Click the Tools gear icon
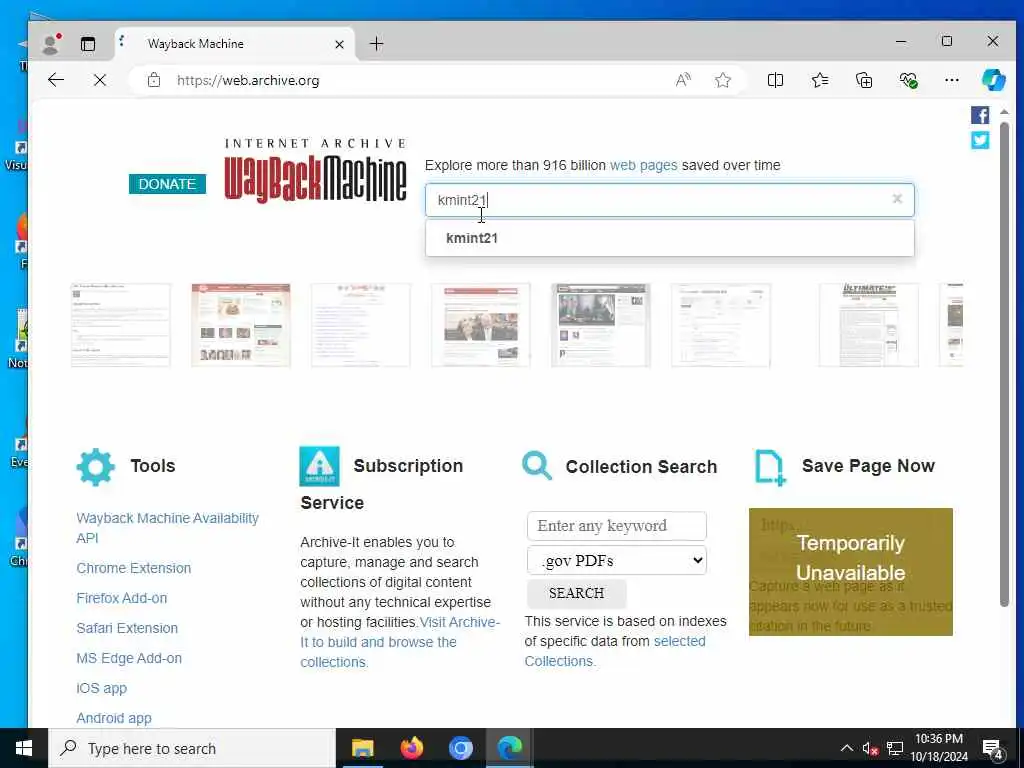The image size is (1024, 768). click(x=95, y=467)
